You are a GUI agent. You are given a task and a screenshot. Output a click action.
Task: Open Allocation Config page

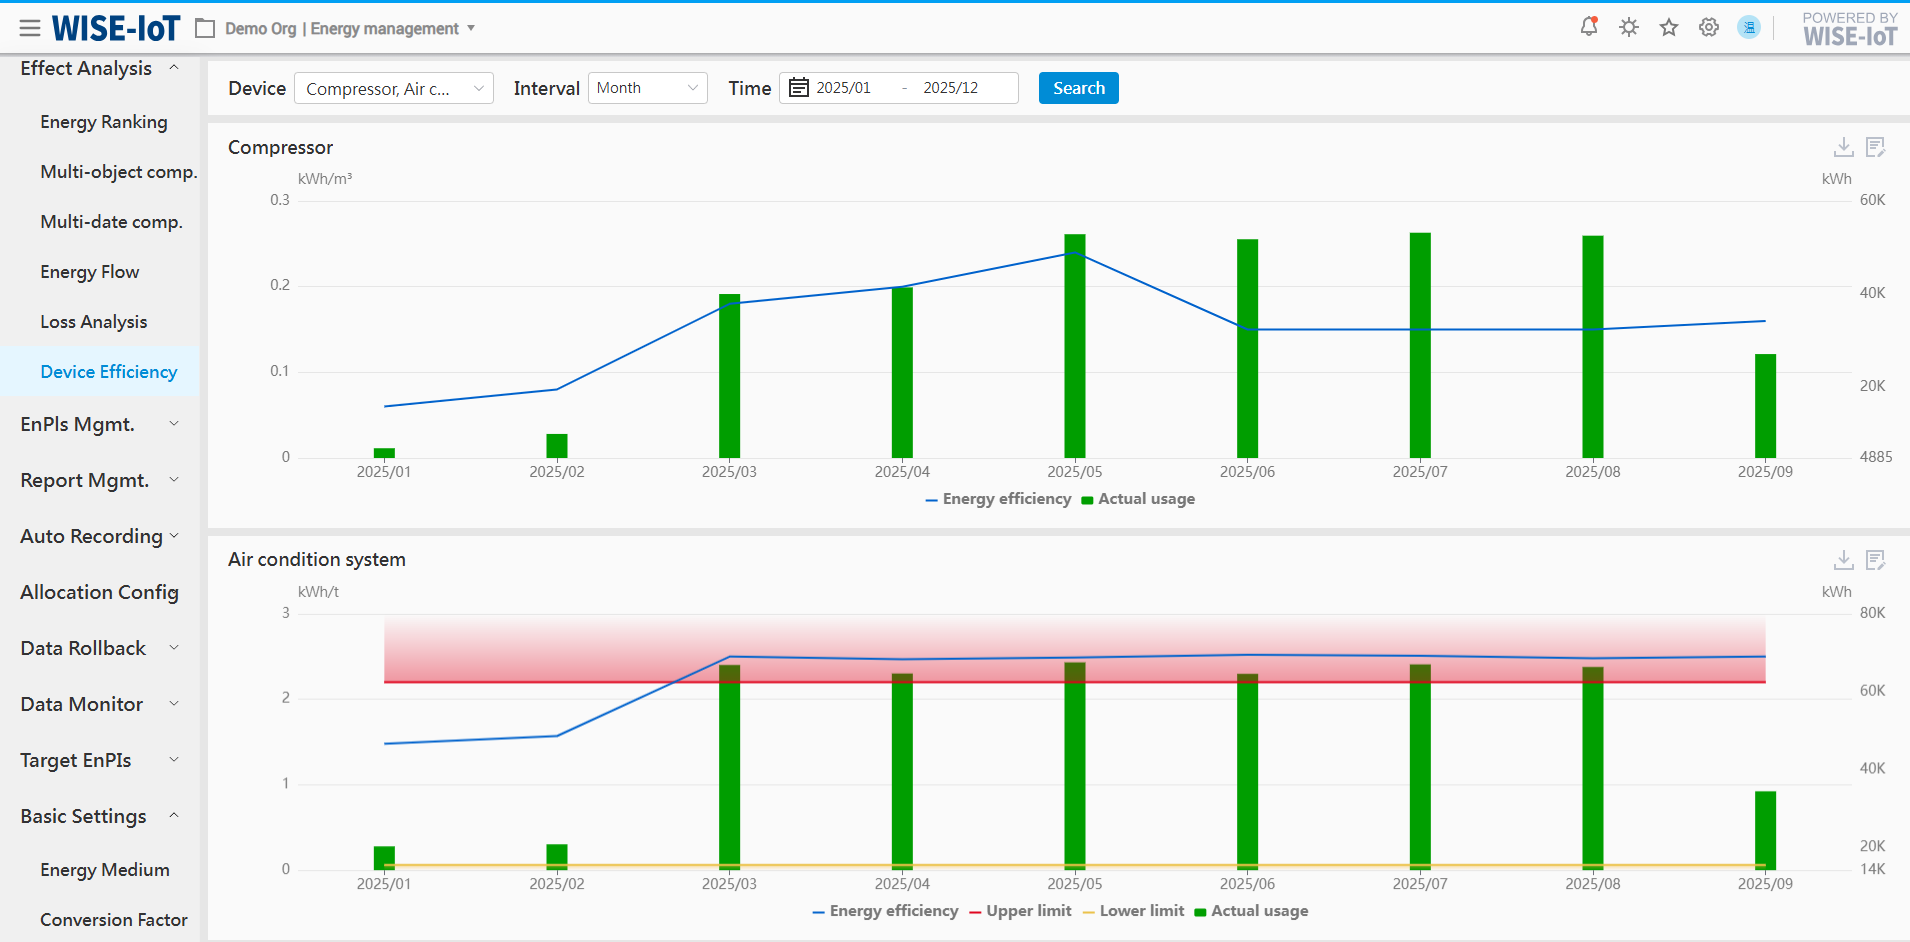click(99, 592)
